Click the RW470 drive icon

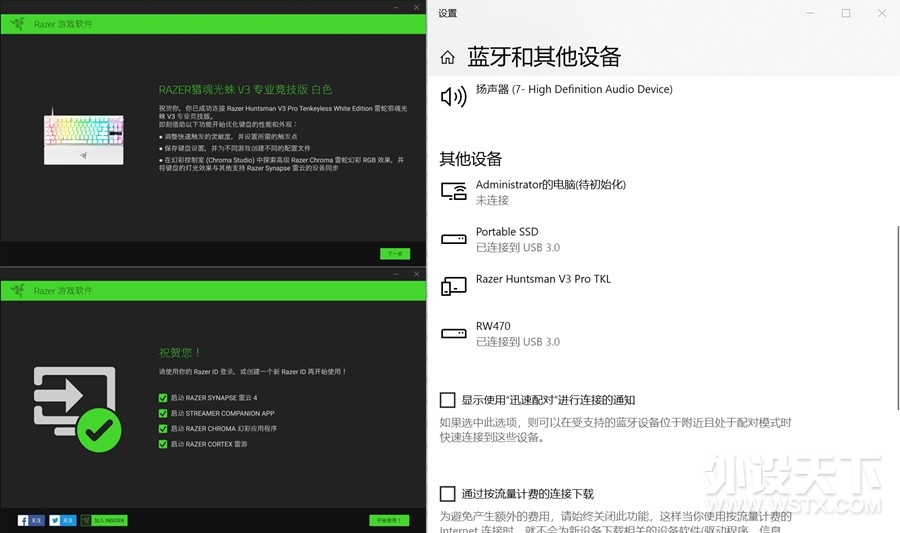coord(453,333)
